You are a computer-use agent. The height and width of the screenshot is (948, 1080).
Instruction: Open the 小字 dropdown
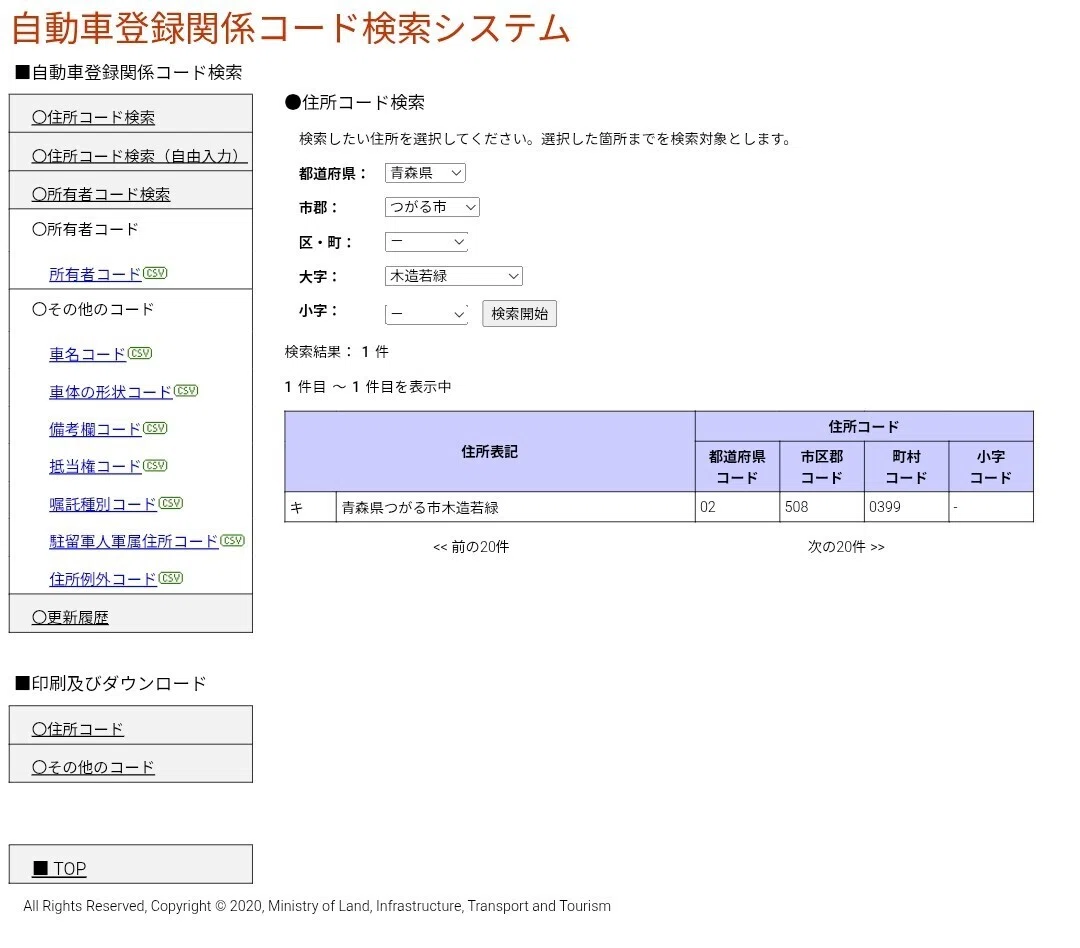pyautogui.click(x=426, y=314)
